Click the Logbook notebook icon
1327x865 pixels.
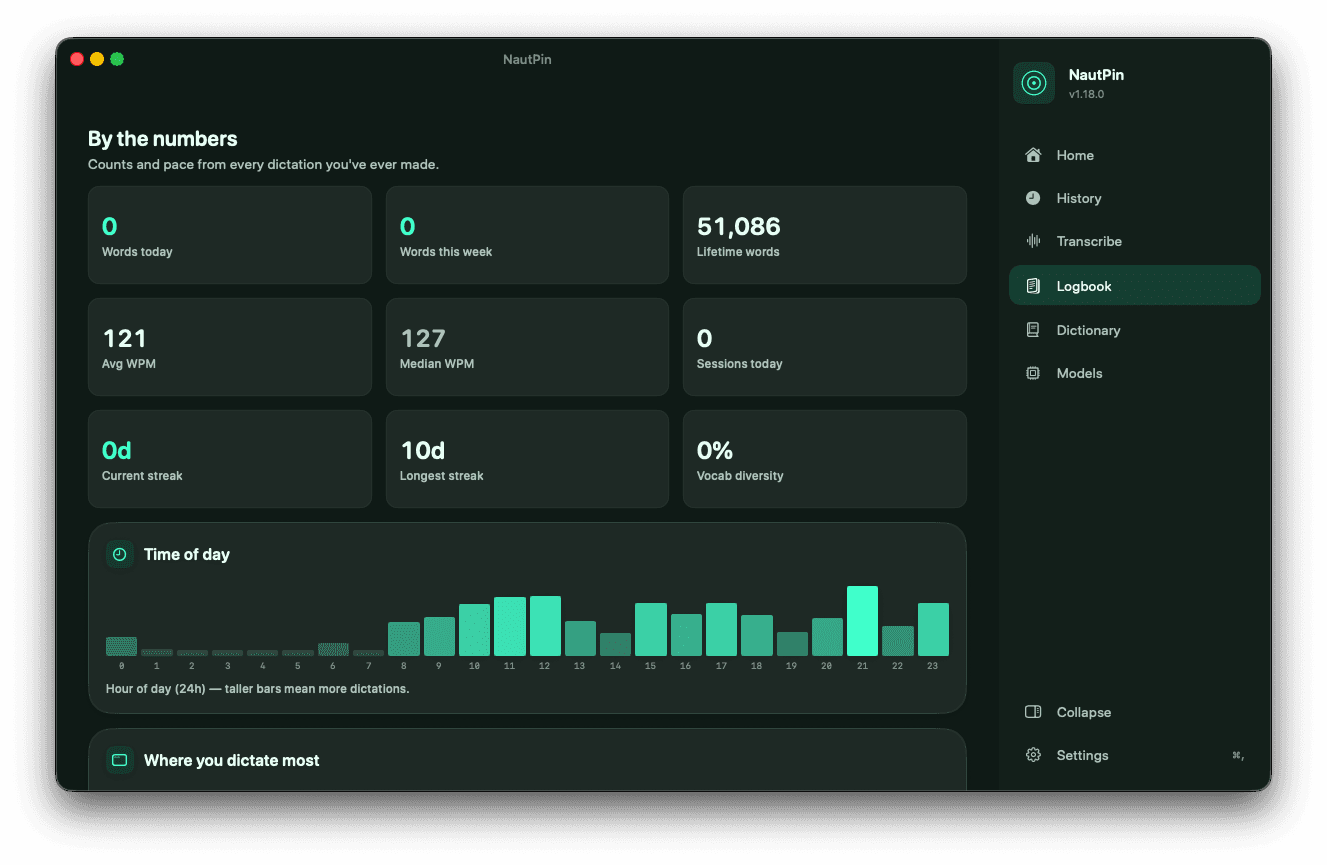(1033, 286)
